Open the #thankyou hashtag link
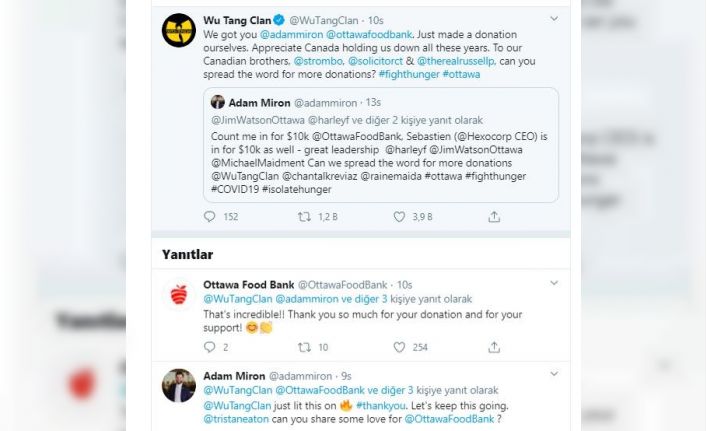The height and width of the screenshot is (431, 706). (380, 406)
